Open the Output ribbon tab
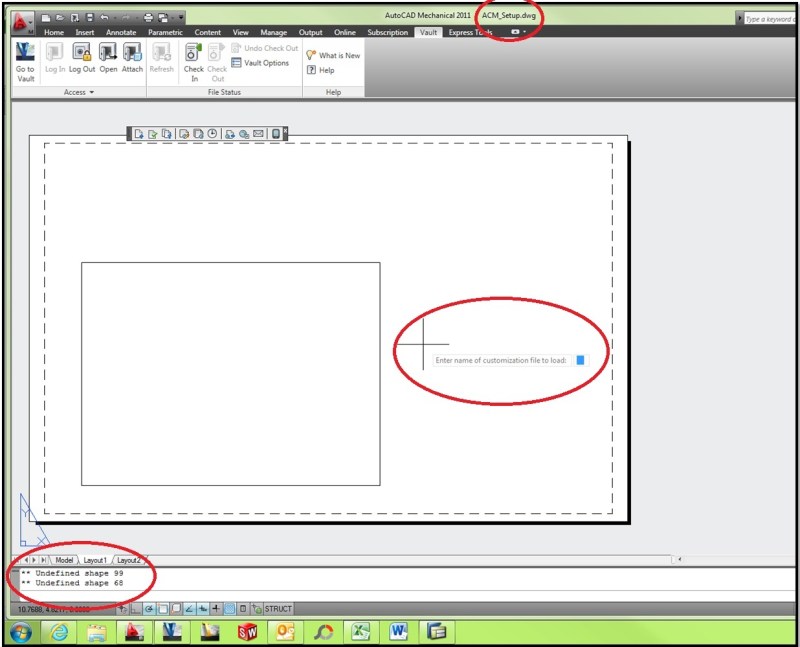 point(310,32)
